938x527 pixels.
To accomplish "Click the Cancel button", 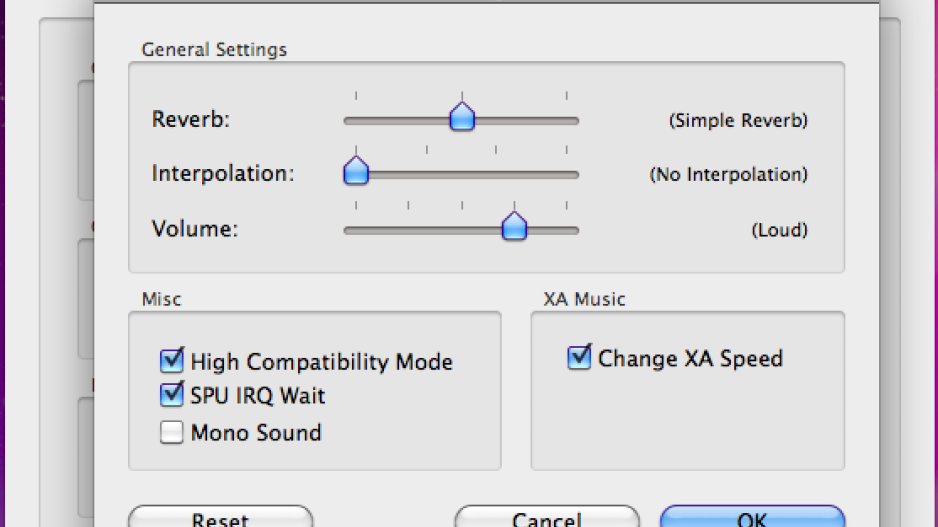I will (546, 518).
